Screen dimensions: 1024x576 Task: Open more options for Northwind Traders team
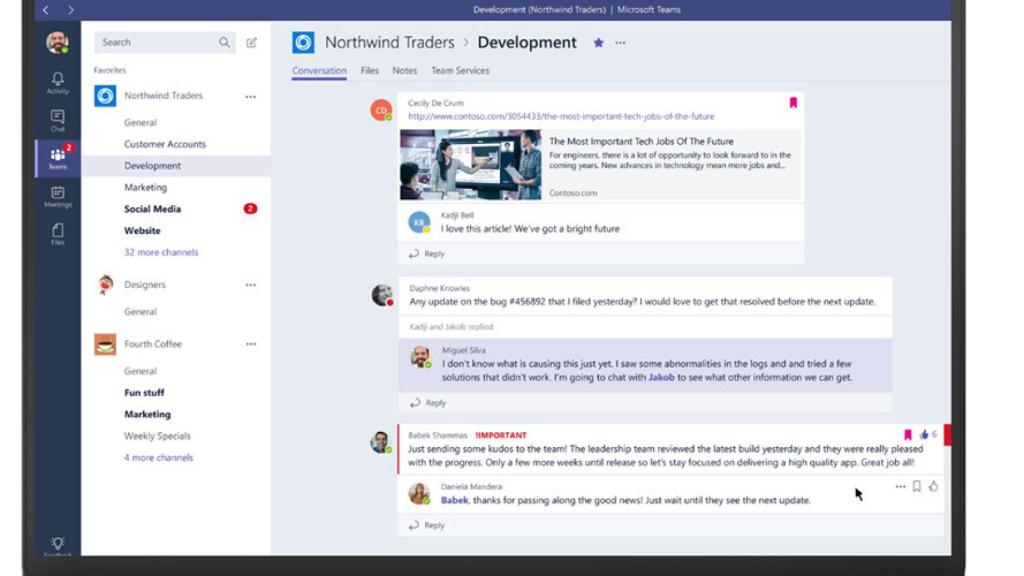pos(252,95)
